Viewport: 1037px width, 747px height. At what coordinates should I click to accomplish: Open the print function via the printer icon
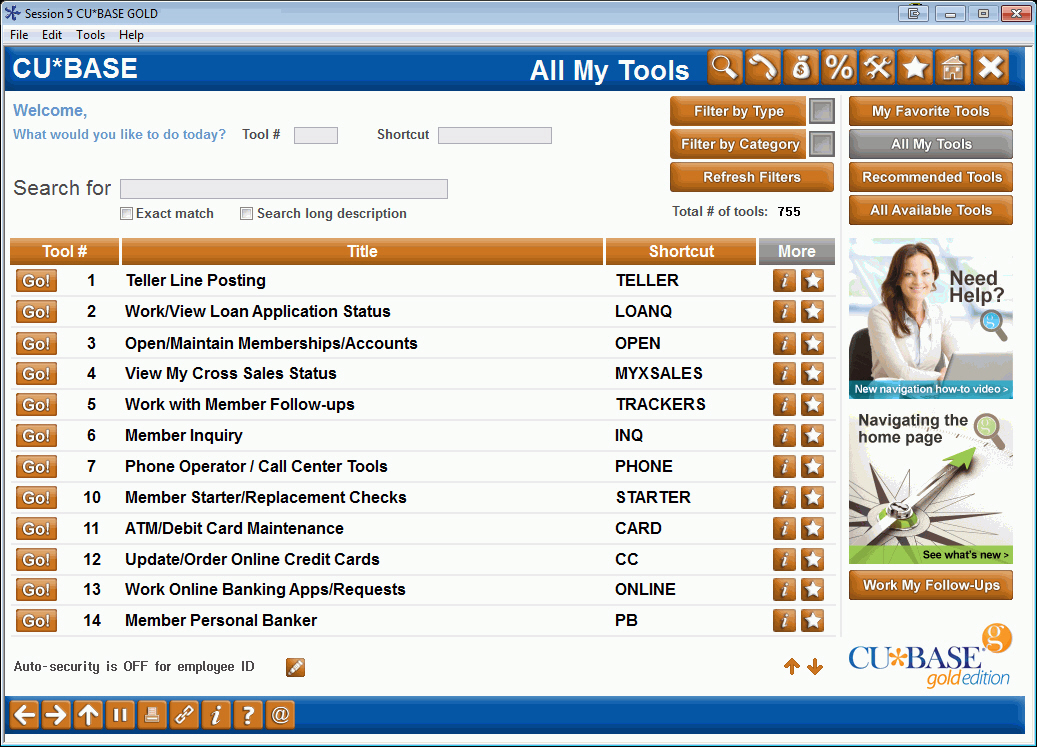[x=152, y=714]
